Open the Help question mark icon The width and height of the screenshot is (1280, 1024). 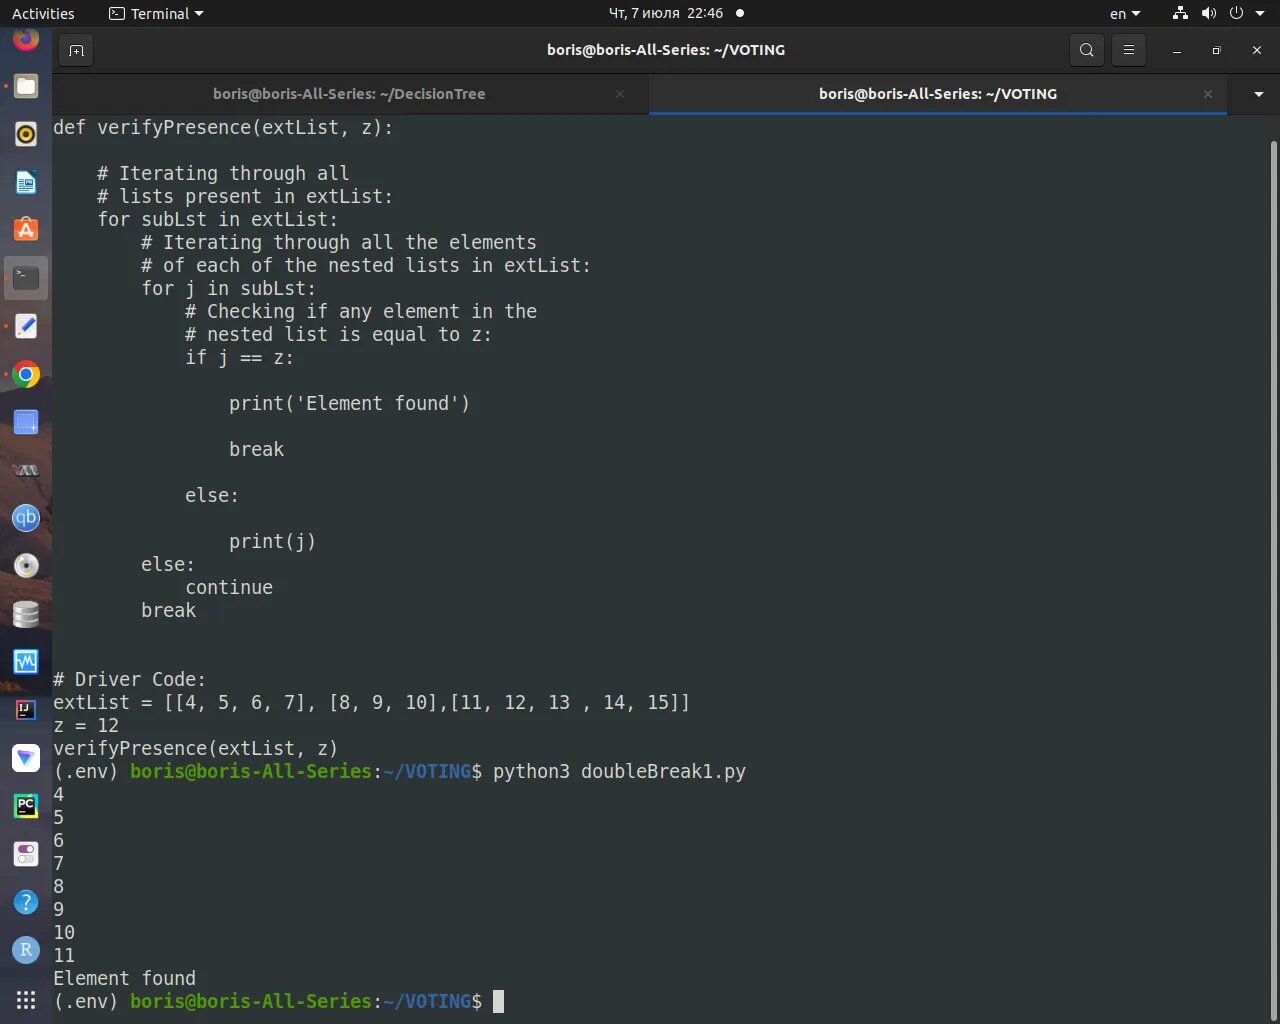coord(26,902)
